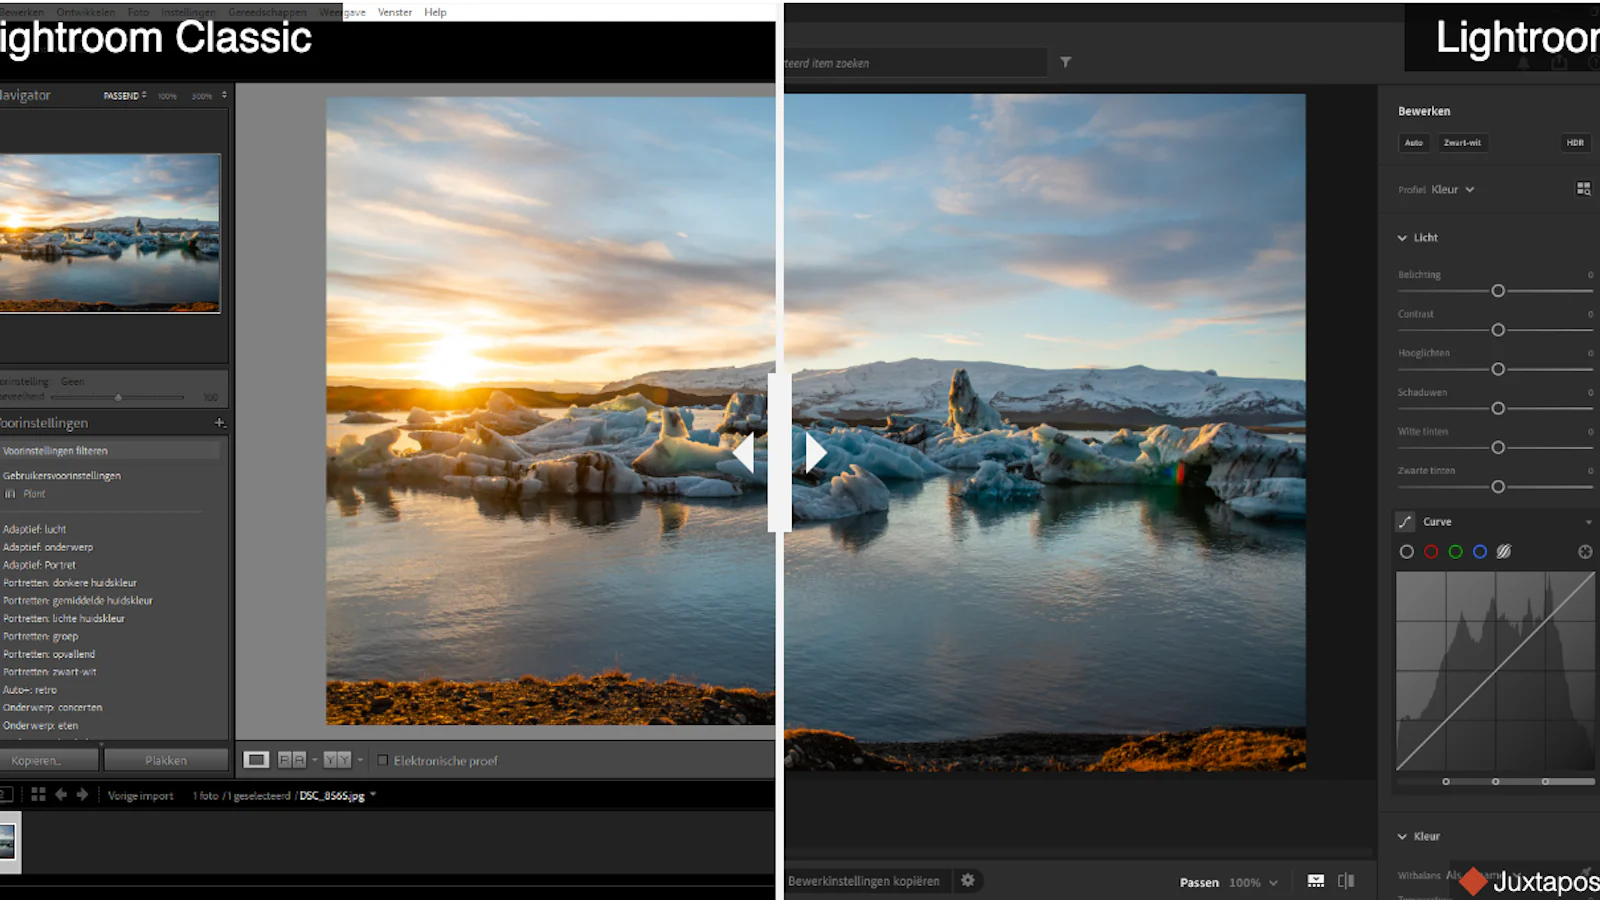Click the Contrast slider handle

(x=1498, y=330)
